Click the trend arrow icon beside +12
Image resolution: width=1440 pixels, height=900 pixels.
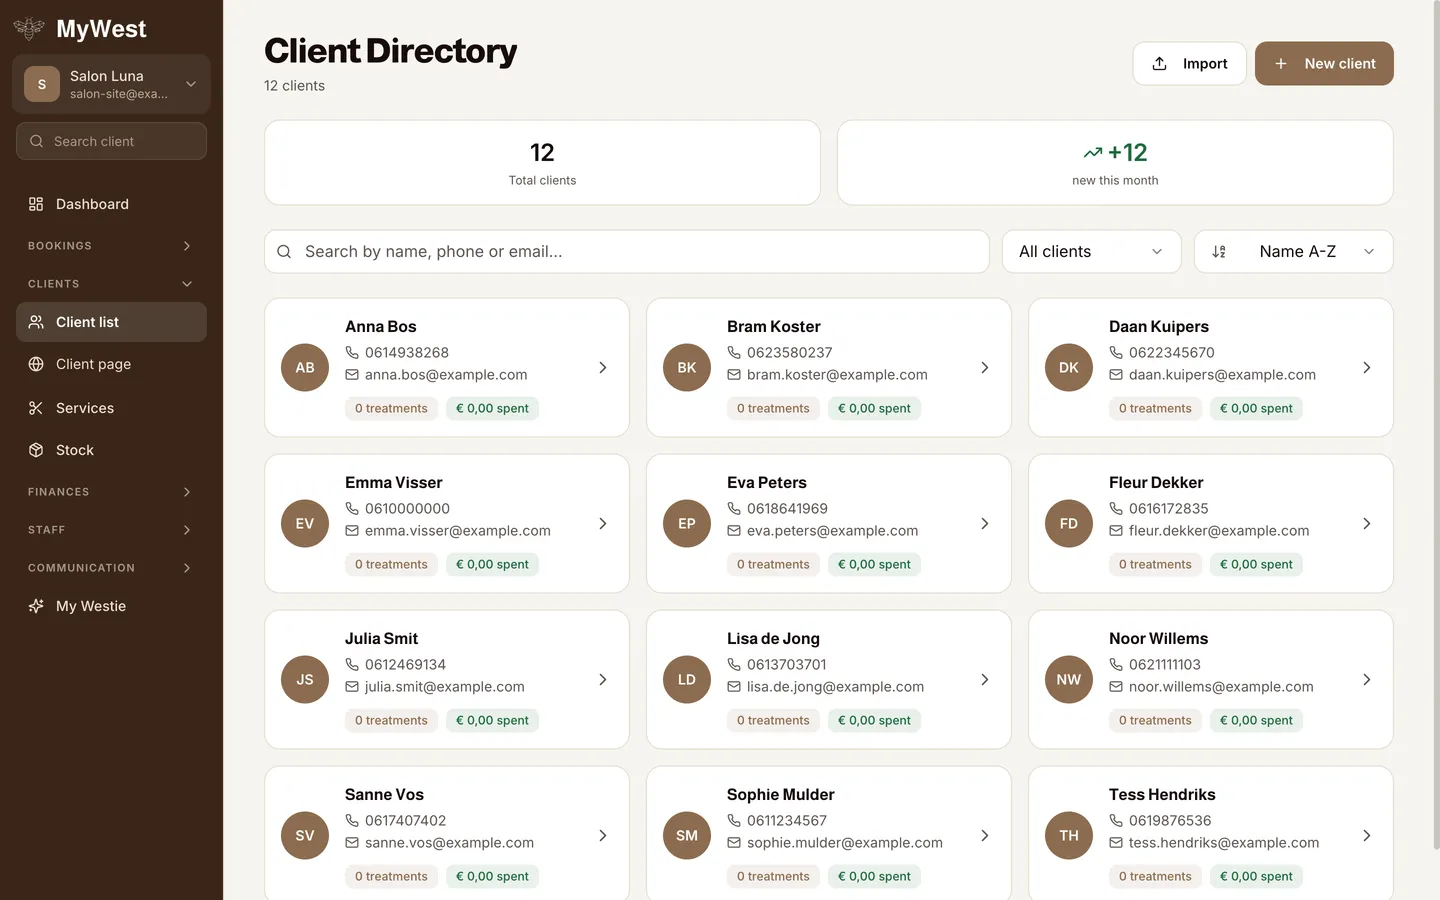tap(1093, 153)
